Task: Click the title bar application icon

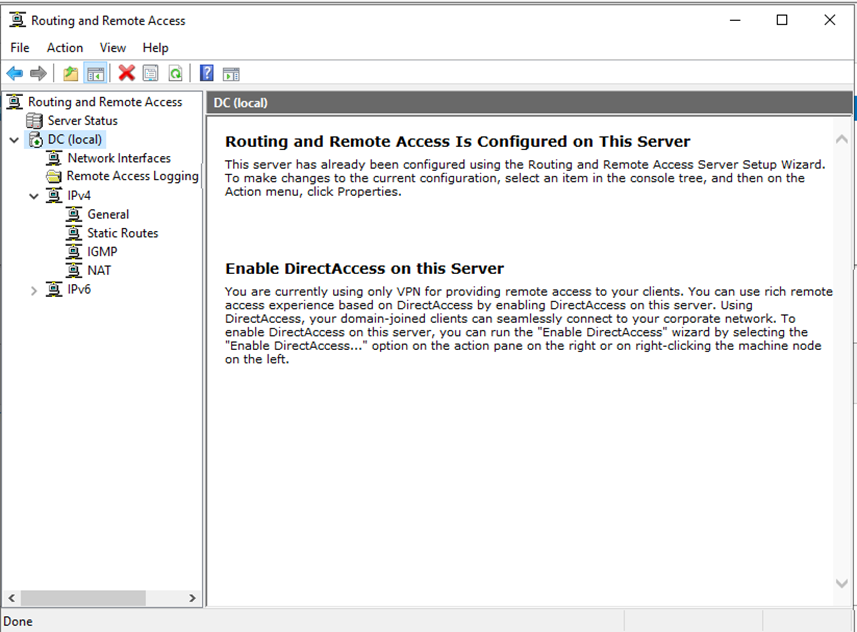Action: [17, 20]
